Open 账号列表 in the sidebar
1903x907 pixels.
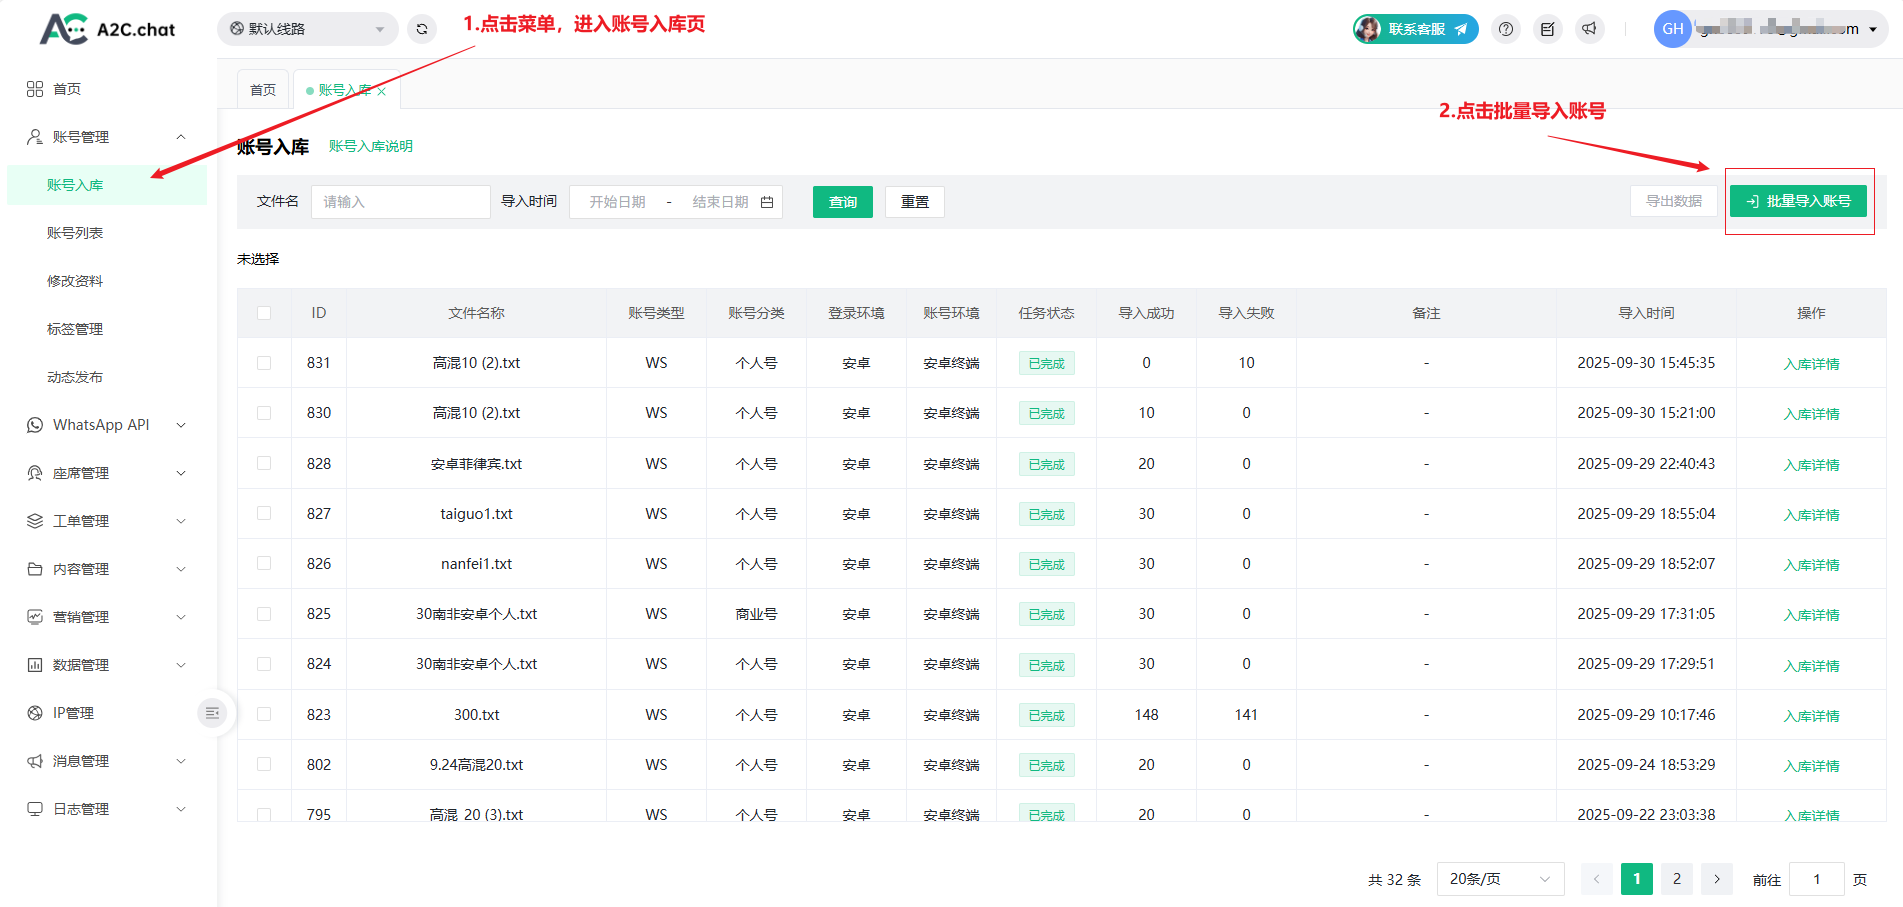[x=75, y=233]
